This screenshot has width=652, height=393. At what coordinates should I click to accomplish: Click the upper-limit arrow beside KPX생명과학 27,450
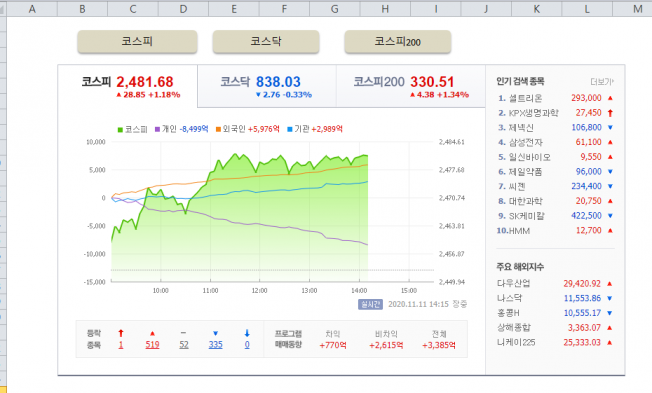[x=610, y=113]
